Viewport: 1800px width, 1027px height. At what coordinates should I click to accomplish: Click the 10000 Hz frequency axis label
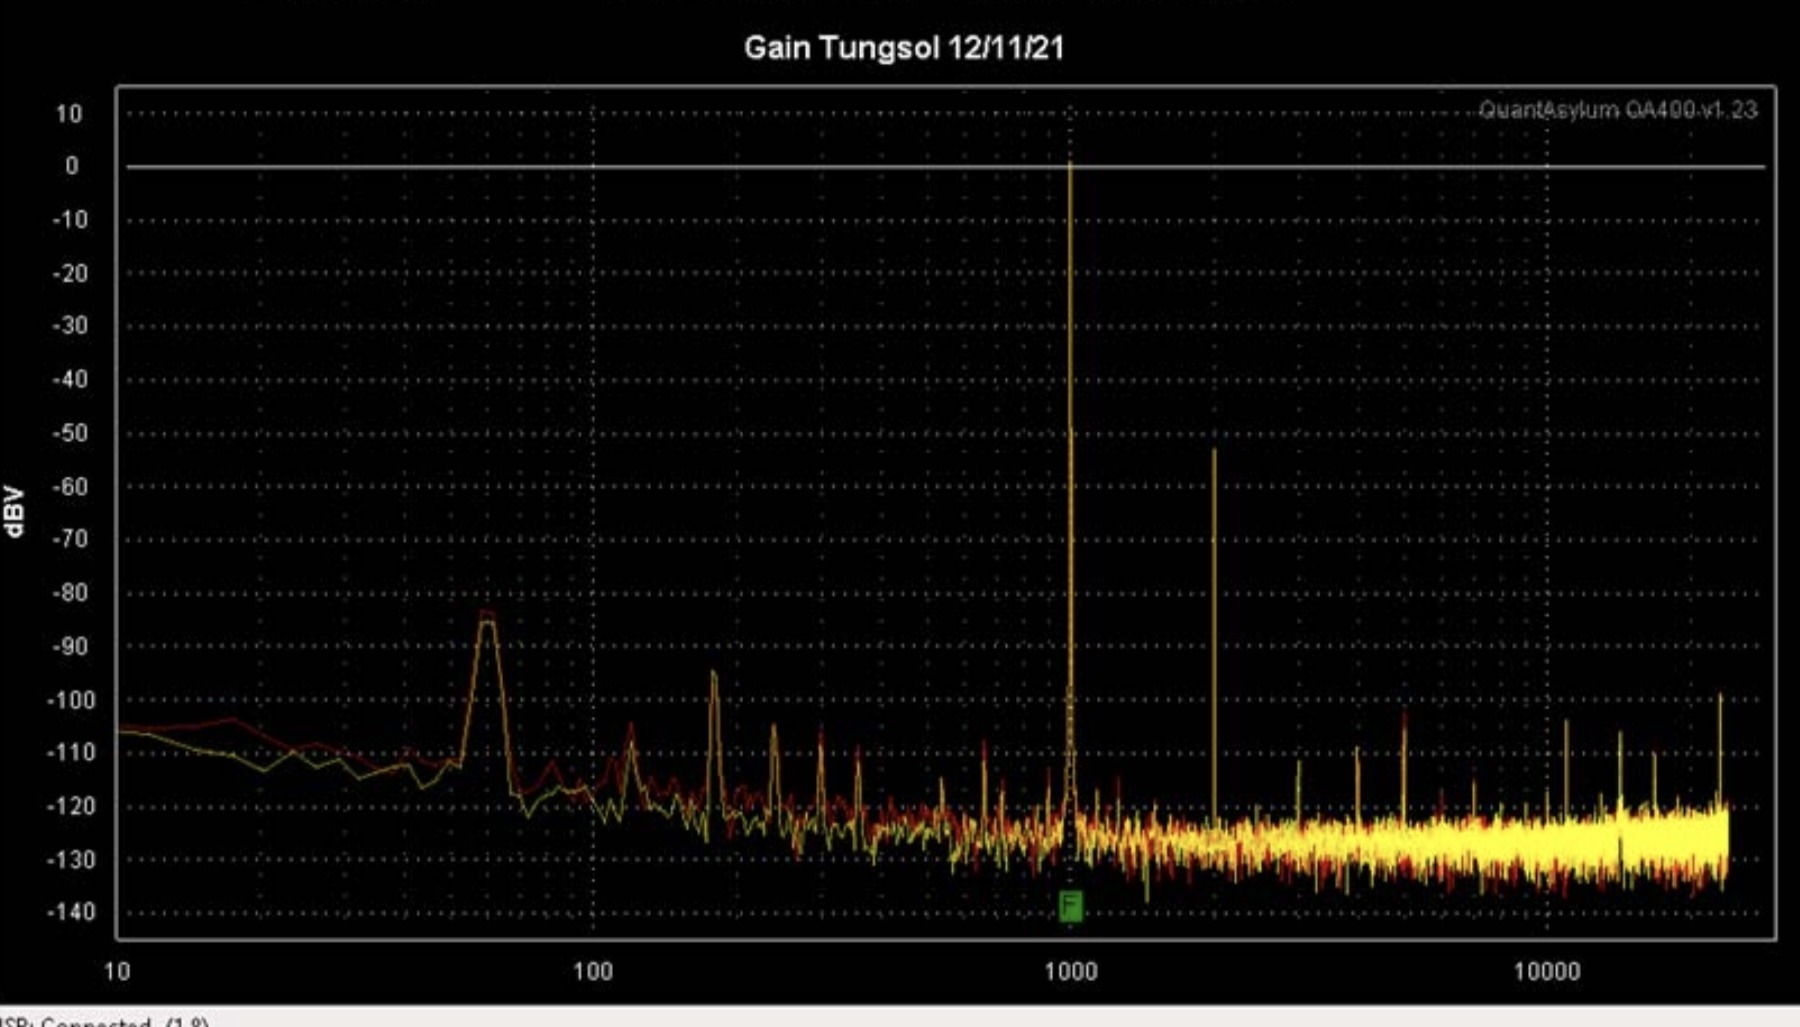tap(1546, 971)
